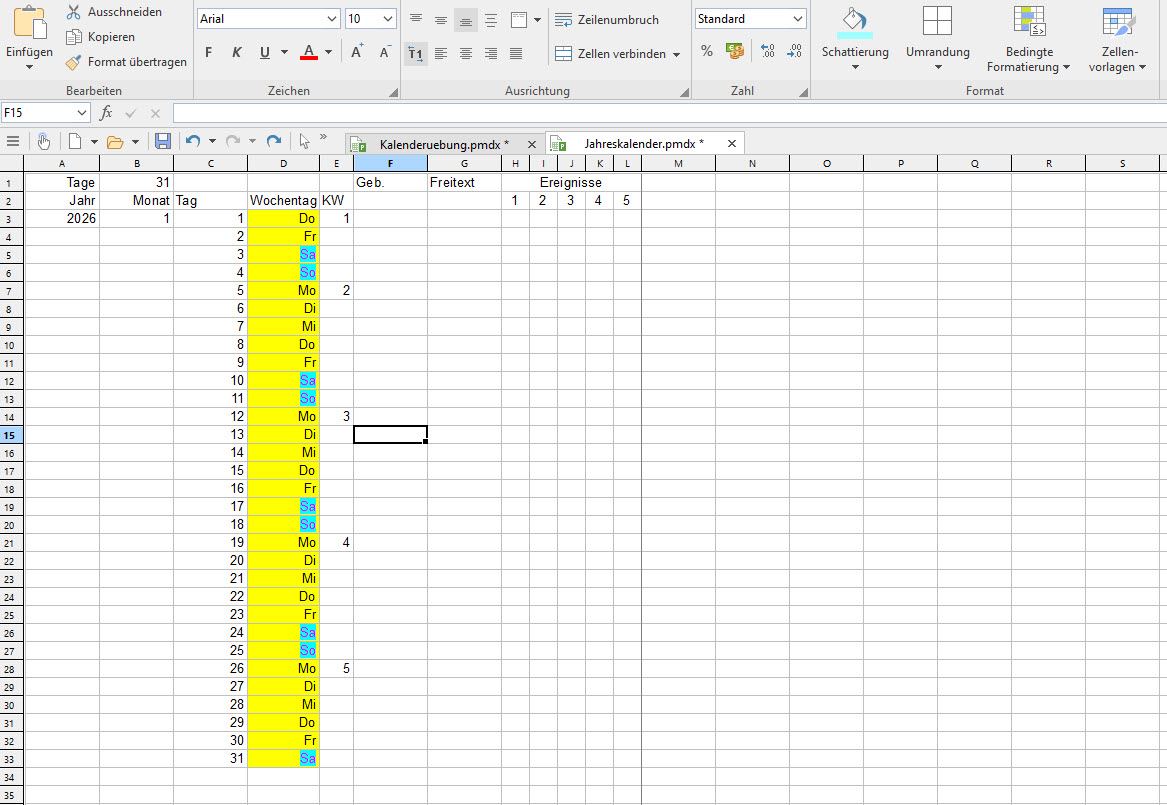
Task: Click the percent number format icon
Action: pyautogui.click(x=707, y=51)
